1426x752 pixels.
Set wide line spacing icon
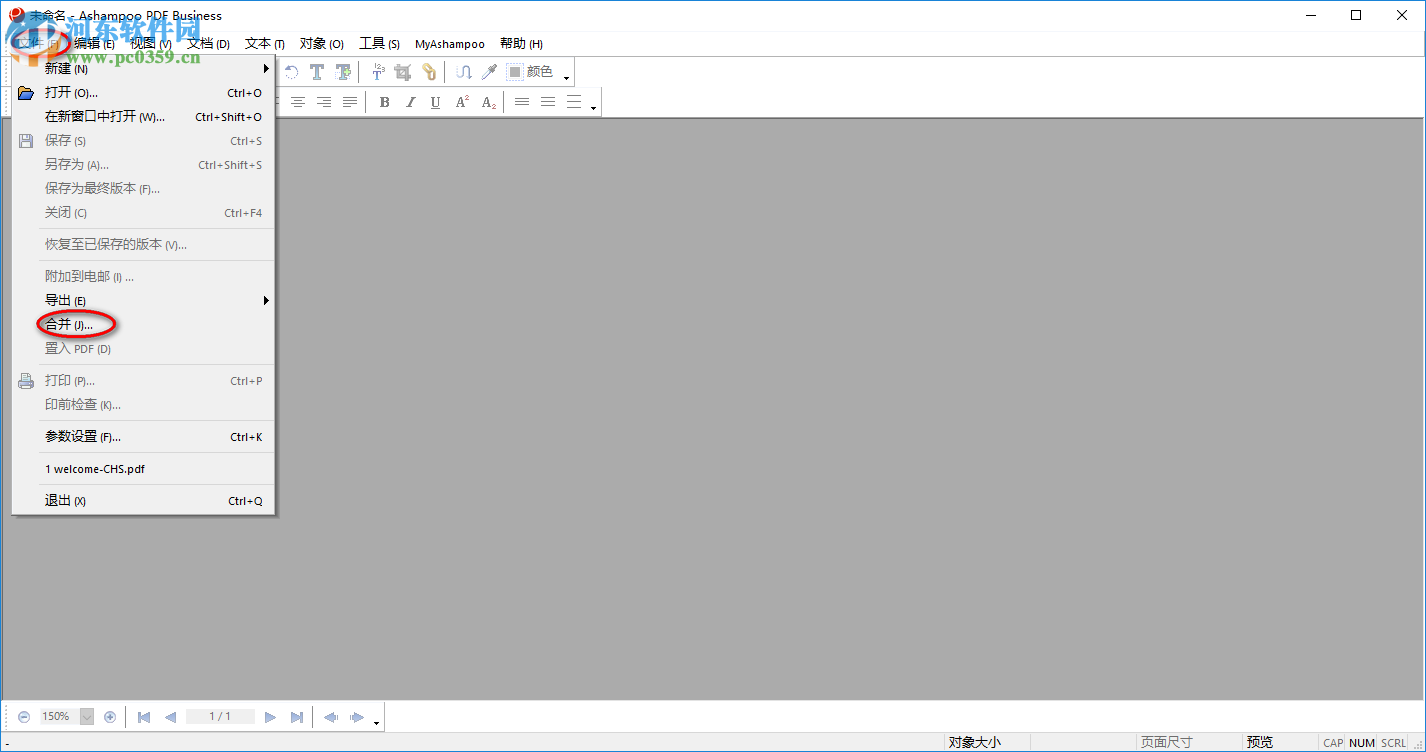(x=574, y=102)
